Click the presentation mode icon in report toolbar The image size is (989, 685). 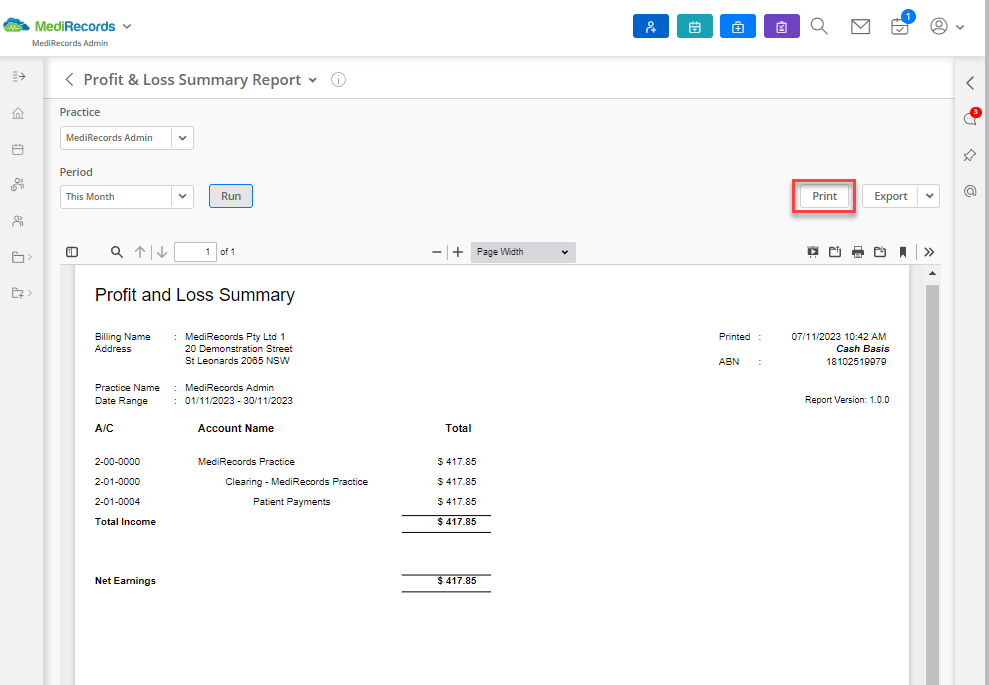(x=813, y=252)
